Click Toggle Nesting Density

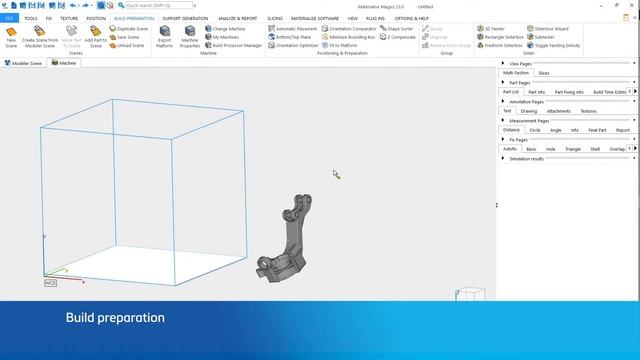click(553, 45)
